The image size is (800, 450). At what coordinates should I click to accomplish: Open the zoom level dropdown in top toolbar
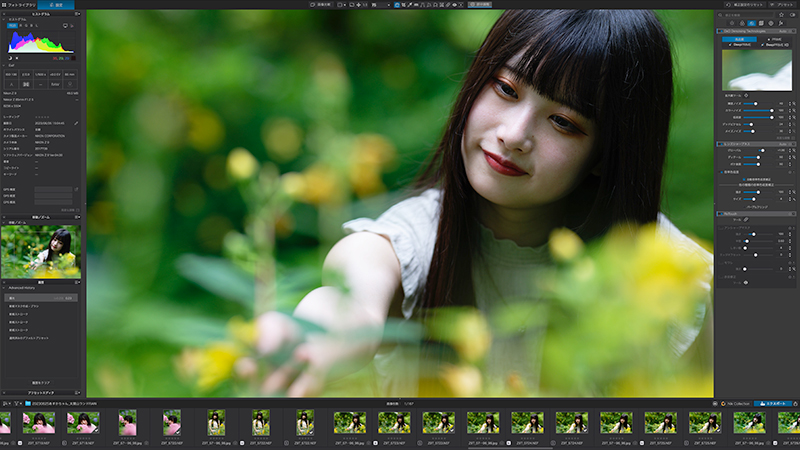[381, 5]
